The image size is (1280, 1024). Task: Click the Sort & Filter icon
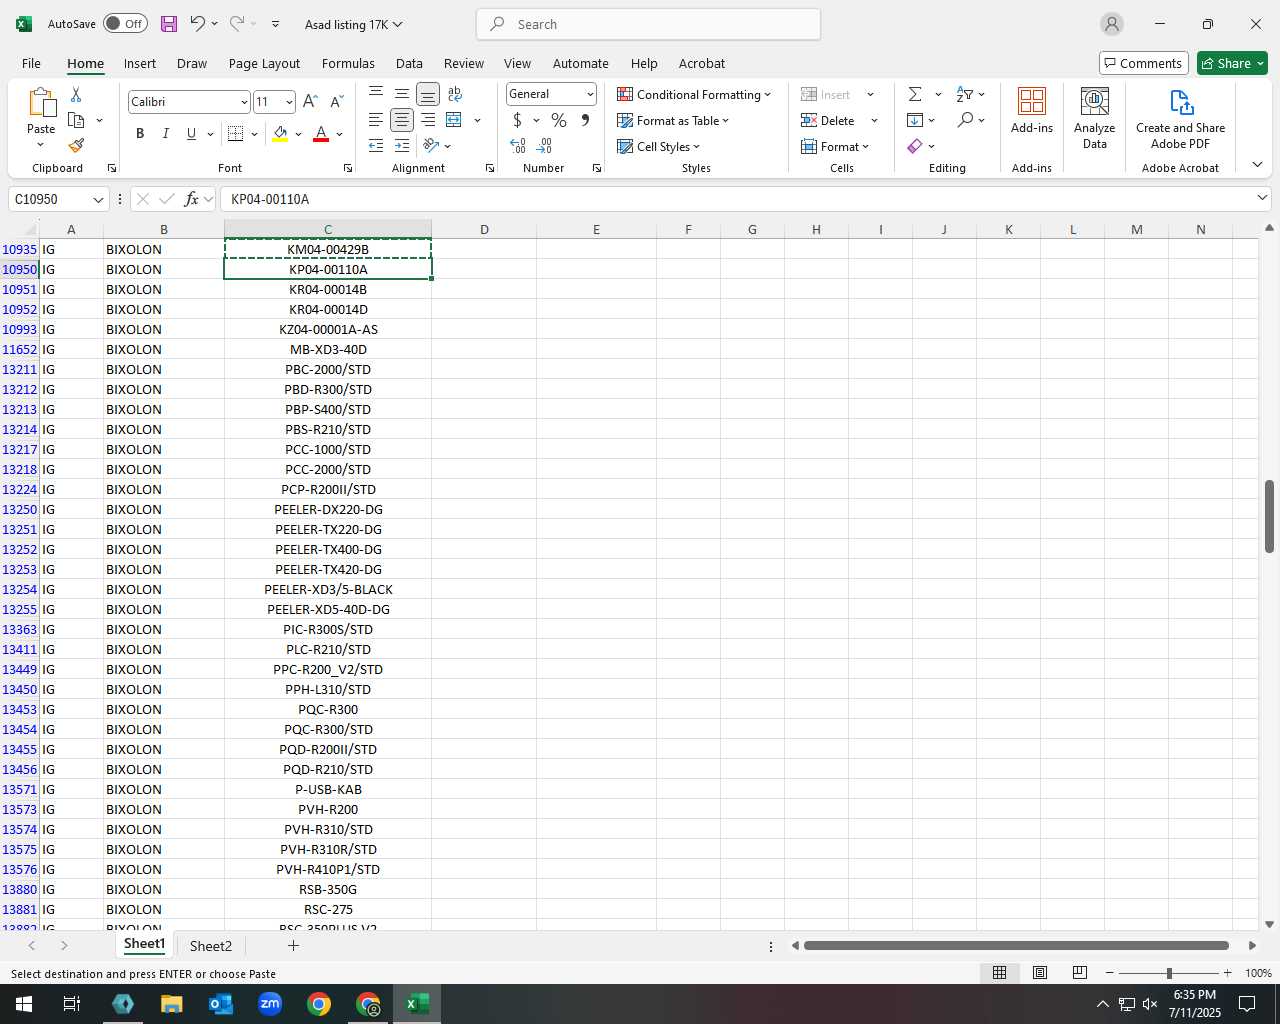tap(965, 94)
